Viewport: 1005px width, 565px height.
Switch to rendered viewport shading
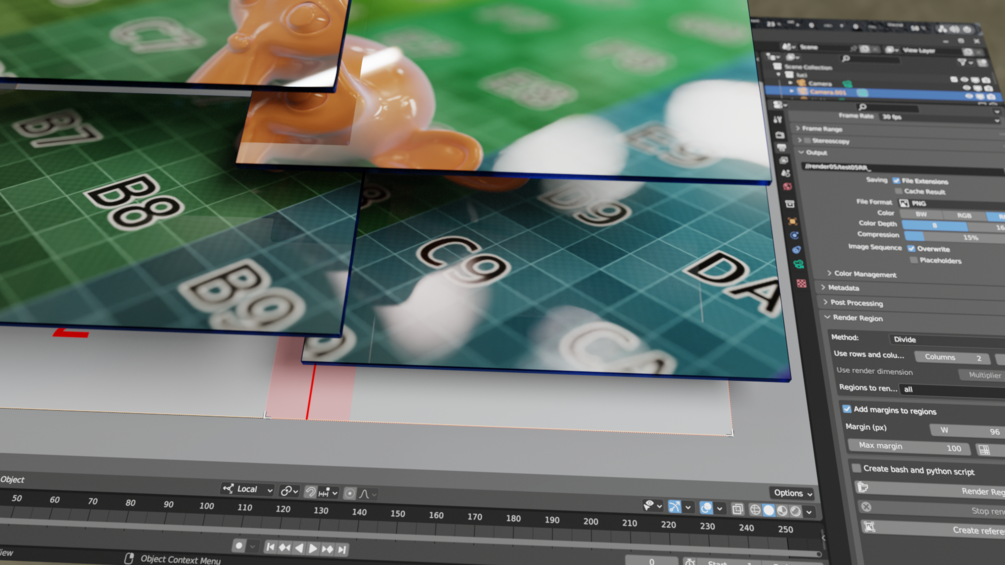795,511
